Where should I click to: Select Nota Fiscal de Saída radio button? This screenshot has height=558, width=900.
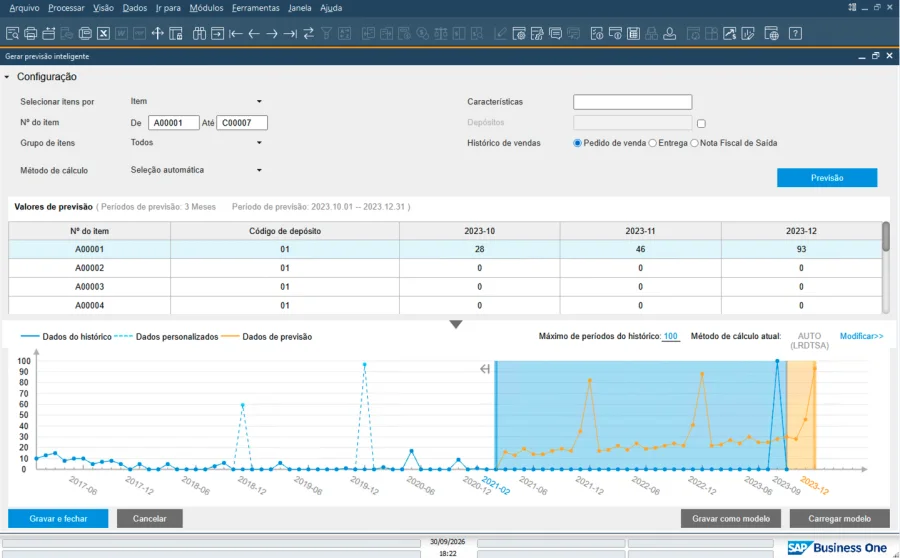pyautogui.click(x=695, y=143)
